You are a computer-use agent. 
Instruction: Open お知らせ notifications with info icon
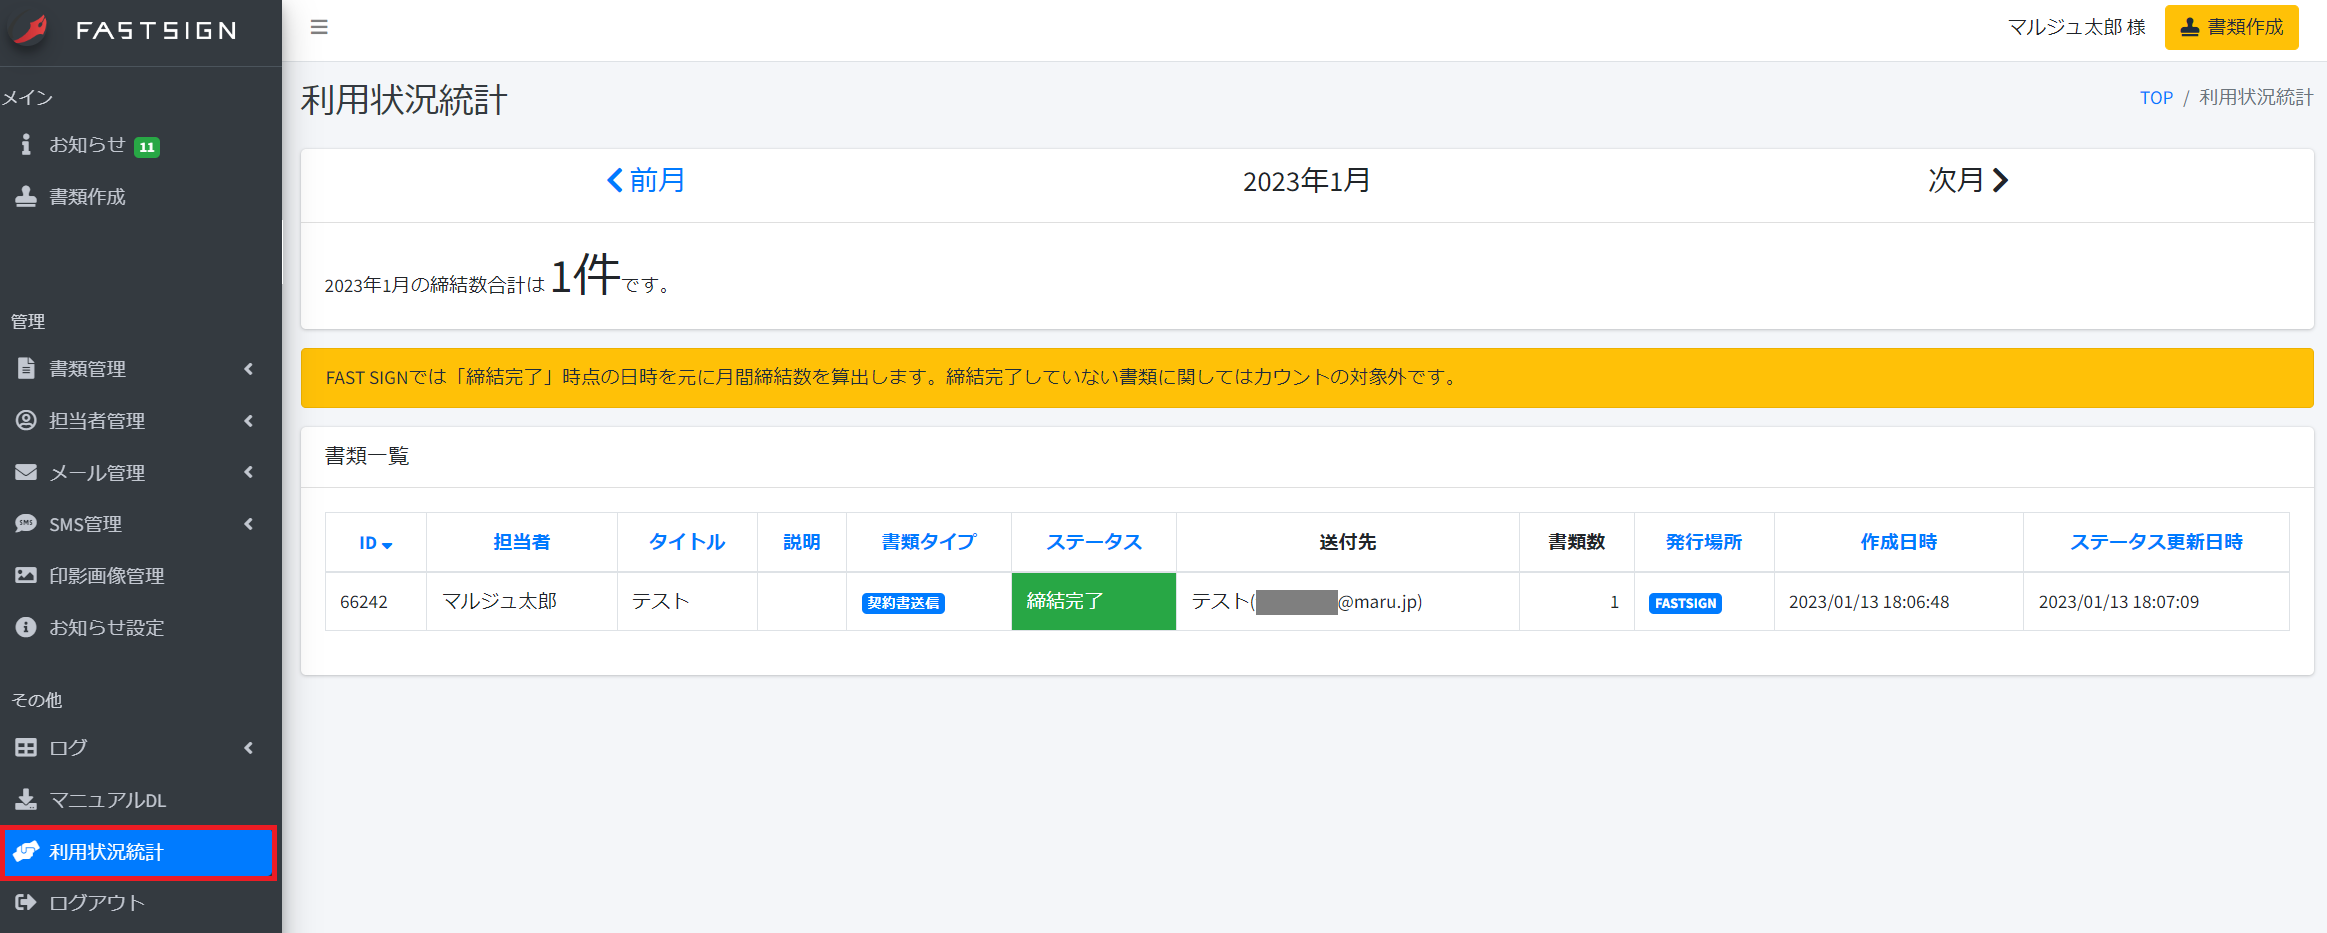tap(26, 145)
